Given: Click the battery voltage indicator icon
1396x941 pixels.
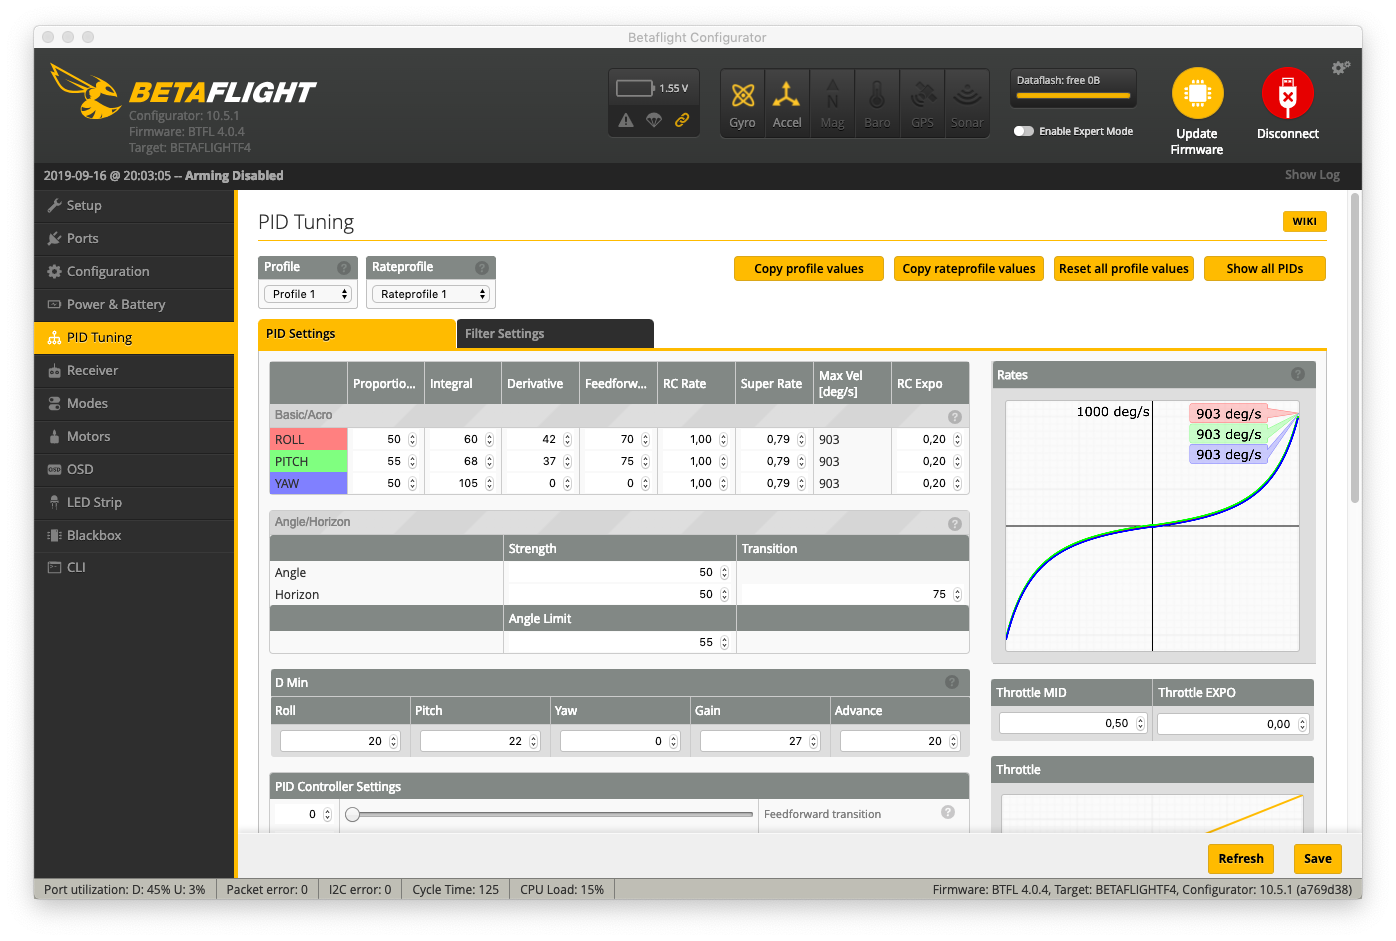Looking at the screenshot, I should 635,88.
